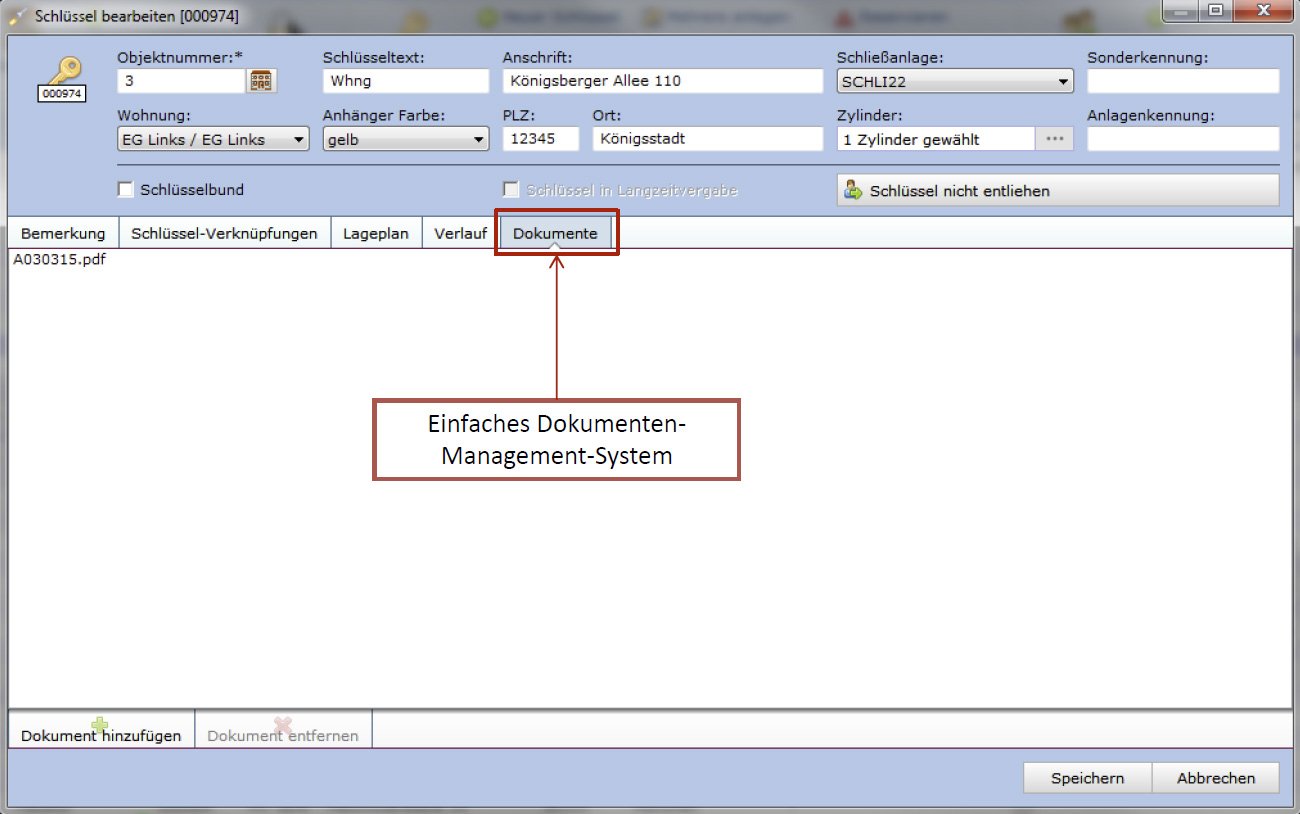The width and height of the screenshot is (1300, 814).
Task: Click the Anlagenkennung input field
Action: click(x=1183, y=139)
